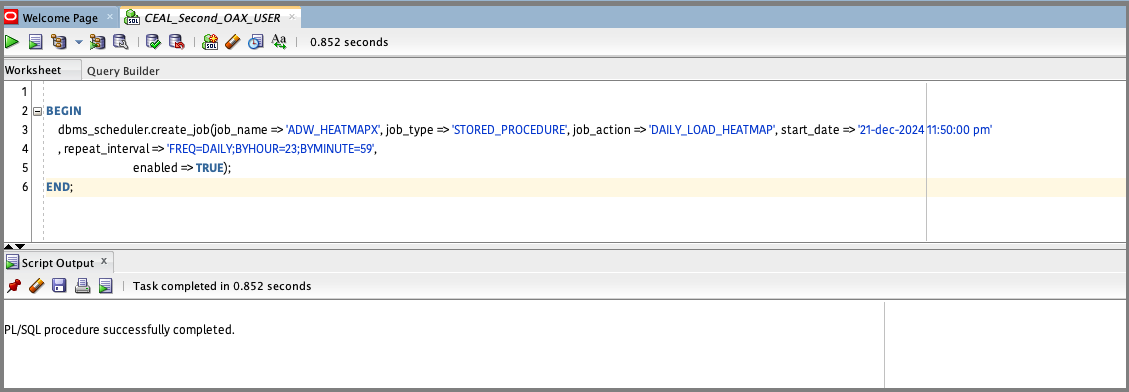
Task: Click the SQL Tuning Advisor icon
Action: click(120, 42)
